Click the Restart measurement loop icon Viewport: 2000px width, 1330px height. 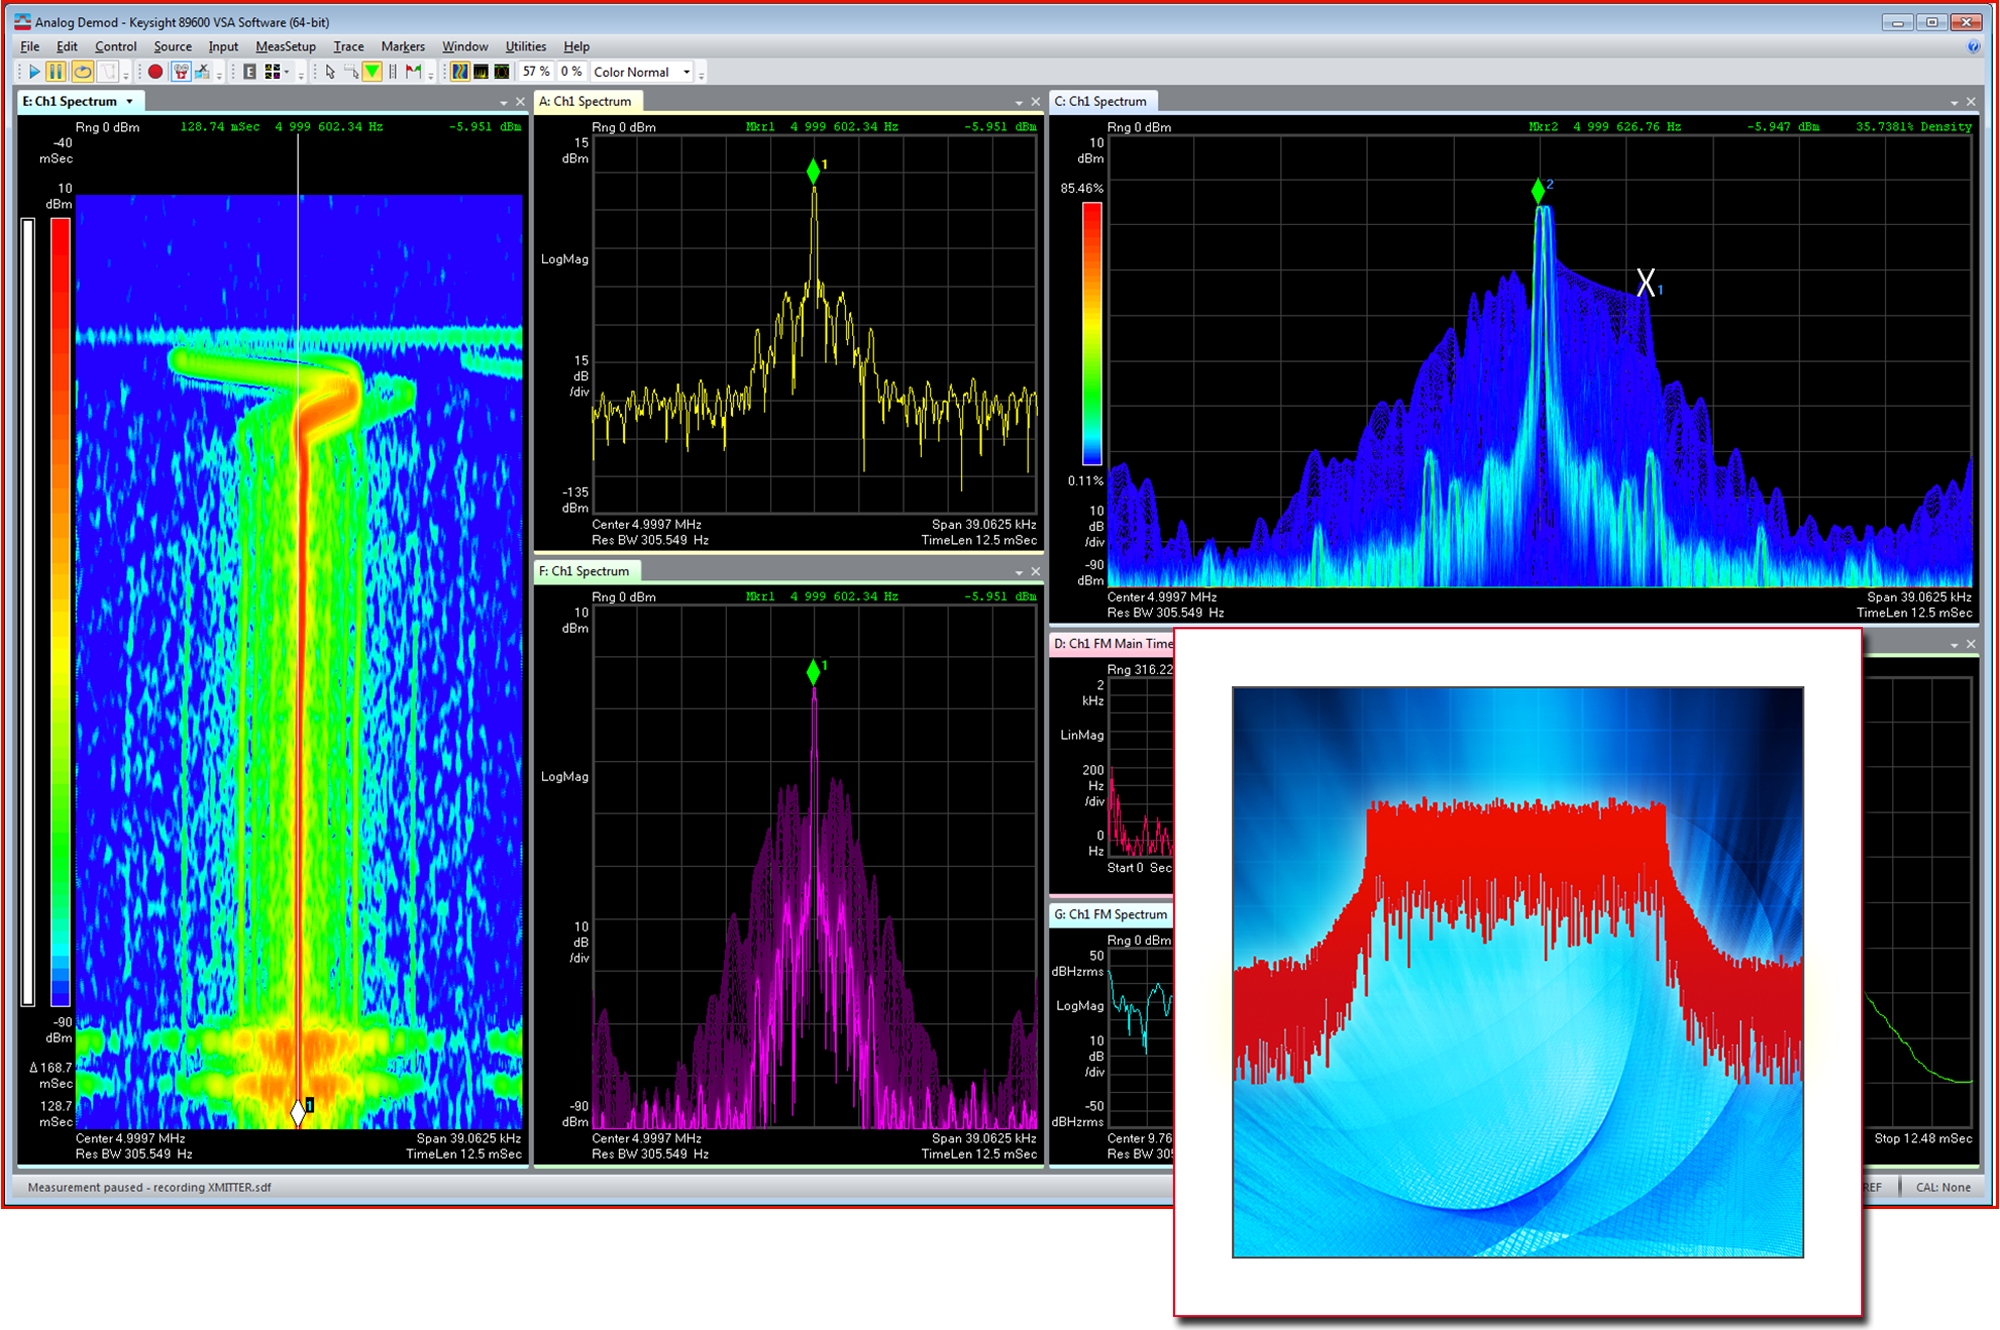[83, 71]
